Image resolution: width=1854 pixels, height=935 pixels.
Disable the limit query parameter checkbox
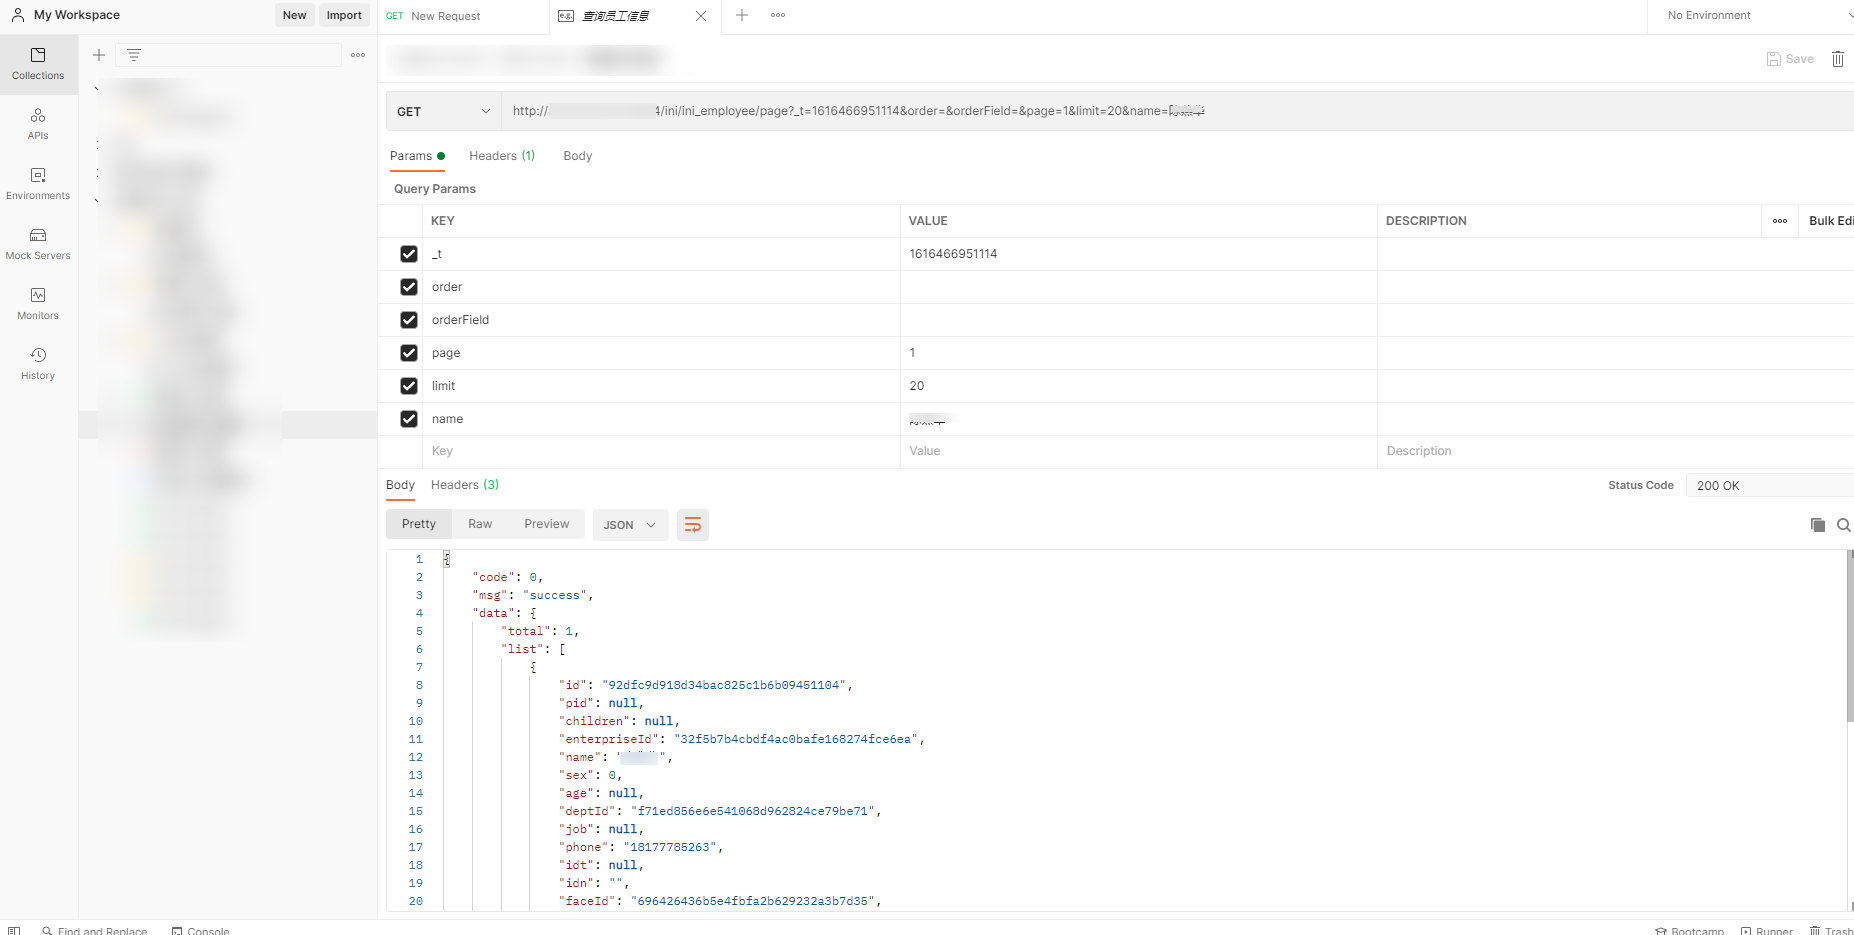coord(409,386)
